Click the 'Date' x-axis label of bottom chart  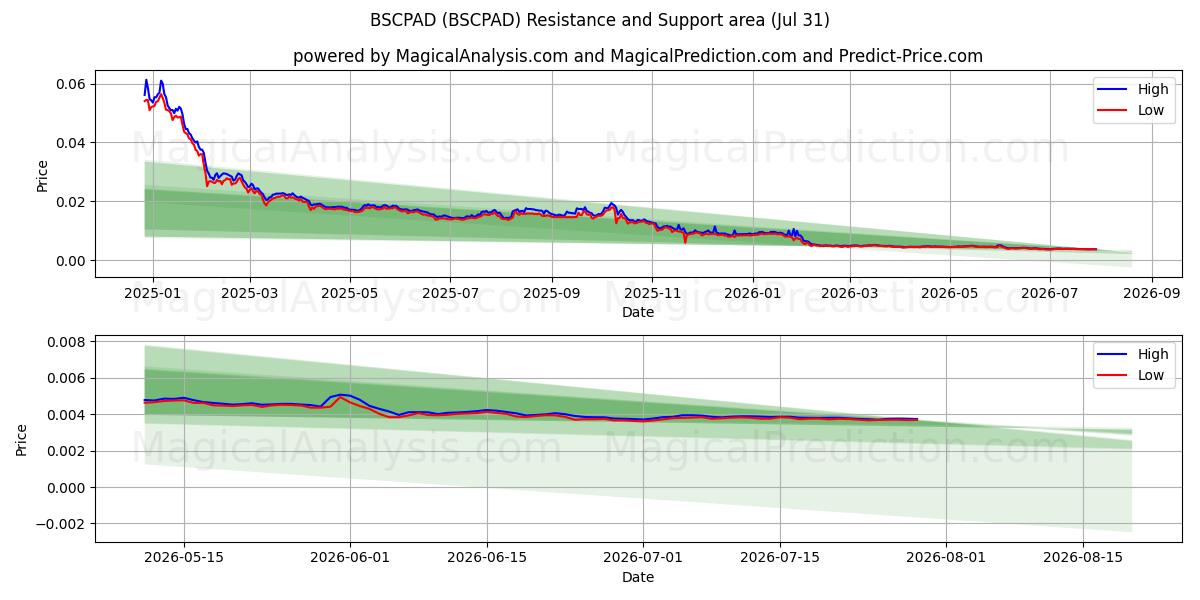point(638,577)
